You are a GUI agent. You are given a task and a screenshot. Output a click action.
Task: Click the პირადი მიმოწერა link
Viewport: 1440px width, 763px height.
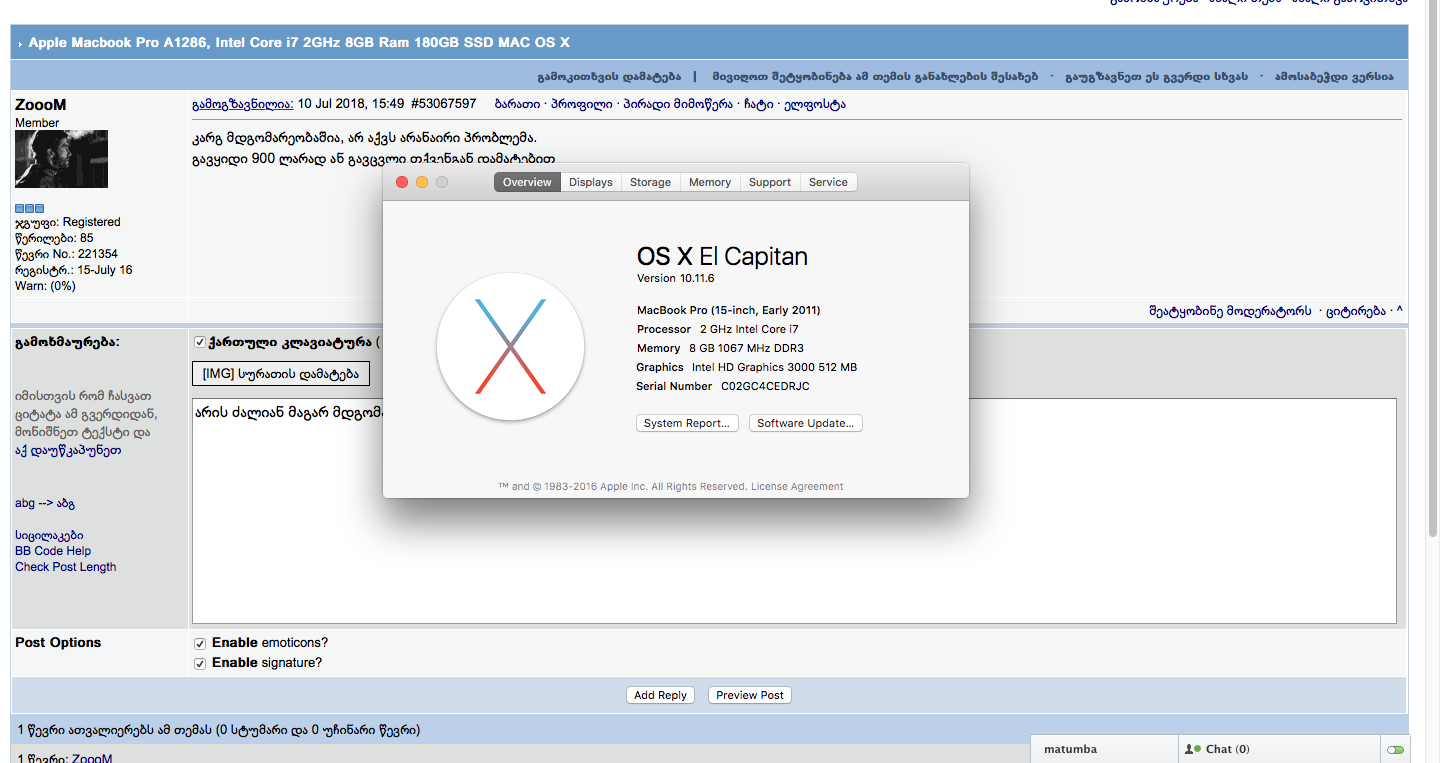(677, 104)
